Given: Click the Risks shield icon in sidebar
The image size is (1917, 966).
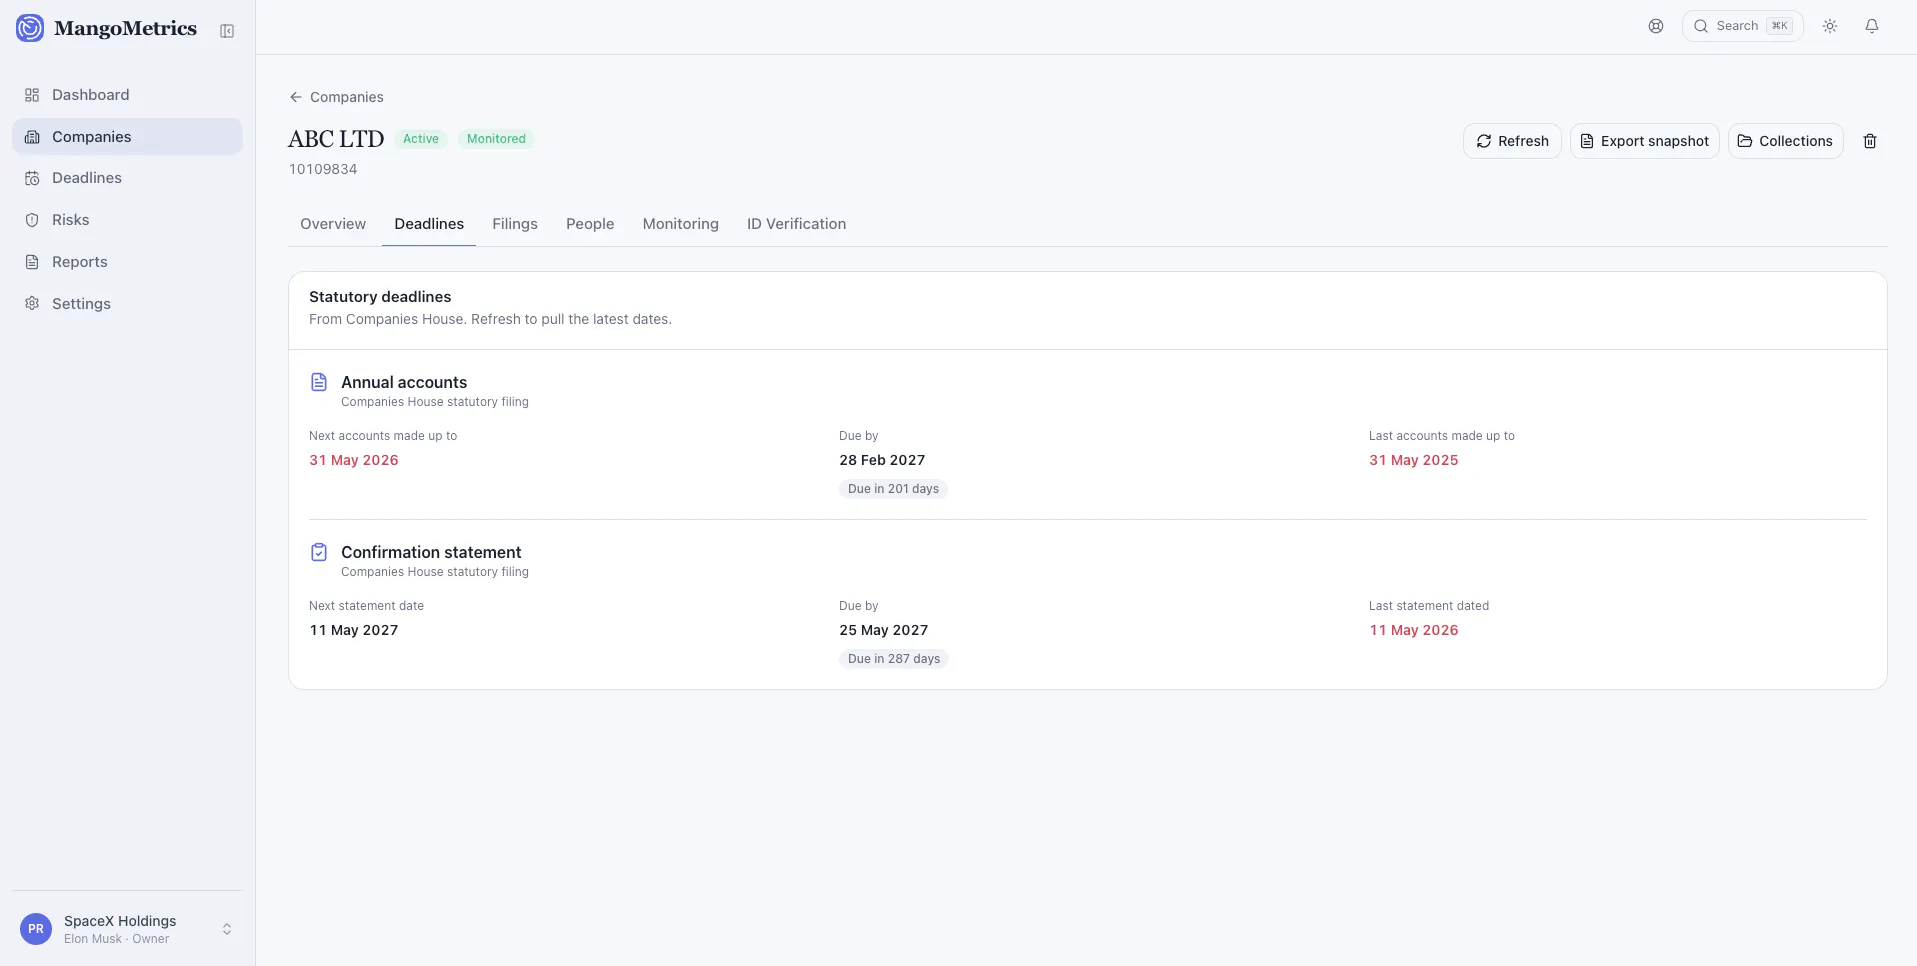Looking at the screenshot, I should [x=32, y=220].
